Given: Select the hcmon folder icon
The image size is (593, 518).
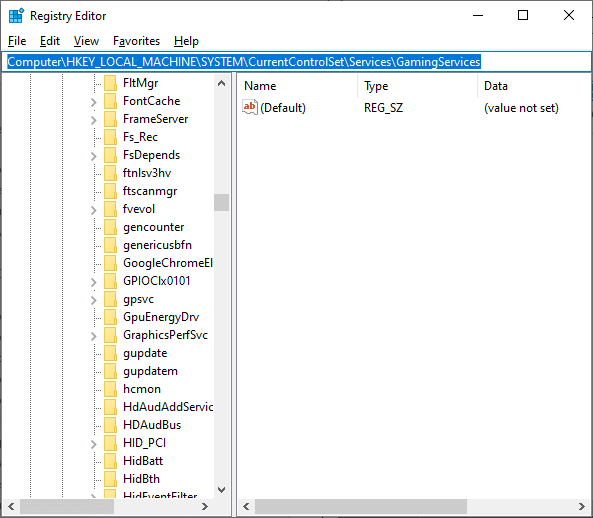Looking at the screenshot, I should click(x=110, y=389).
